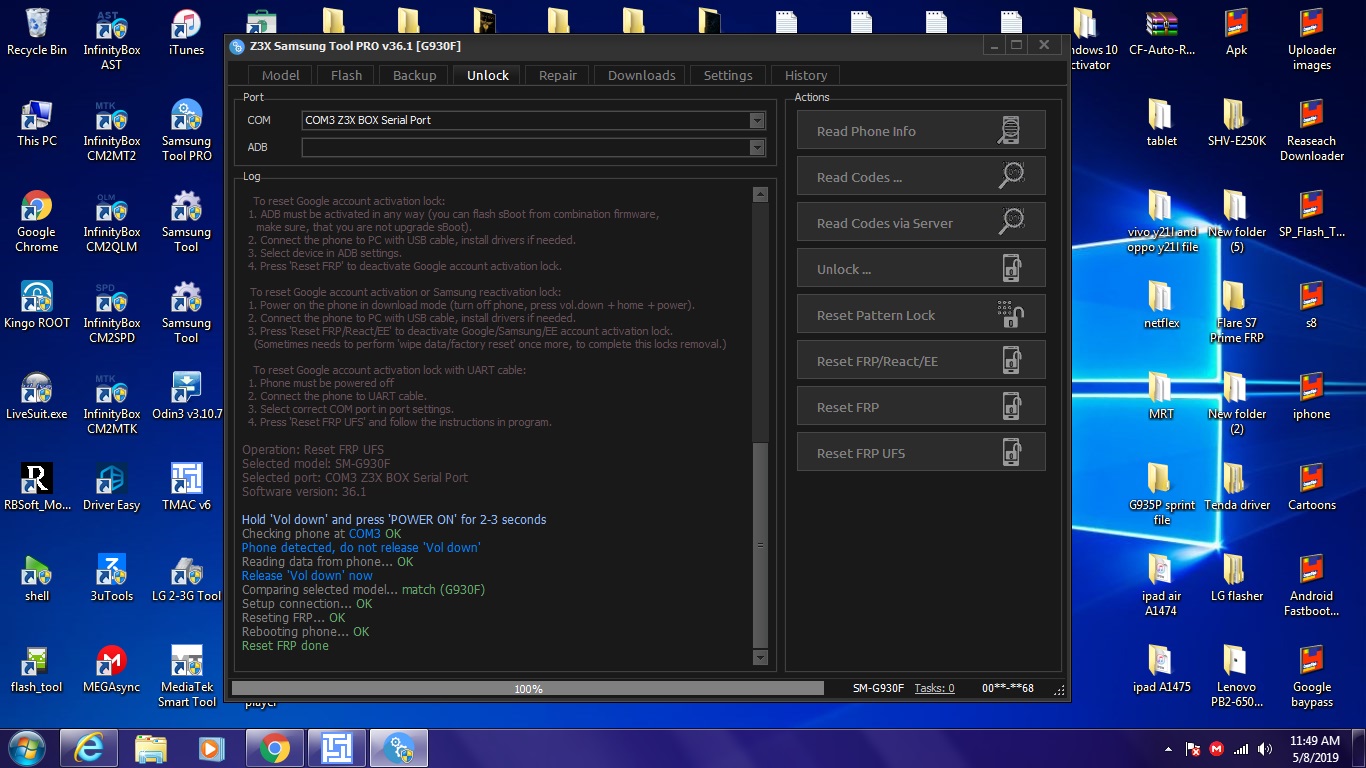Launch Kingo ROOT from desktop
The width and height of the screenshot is (1366, 768).
(37, 306)
